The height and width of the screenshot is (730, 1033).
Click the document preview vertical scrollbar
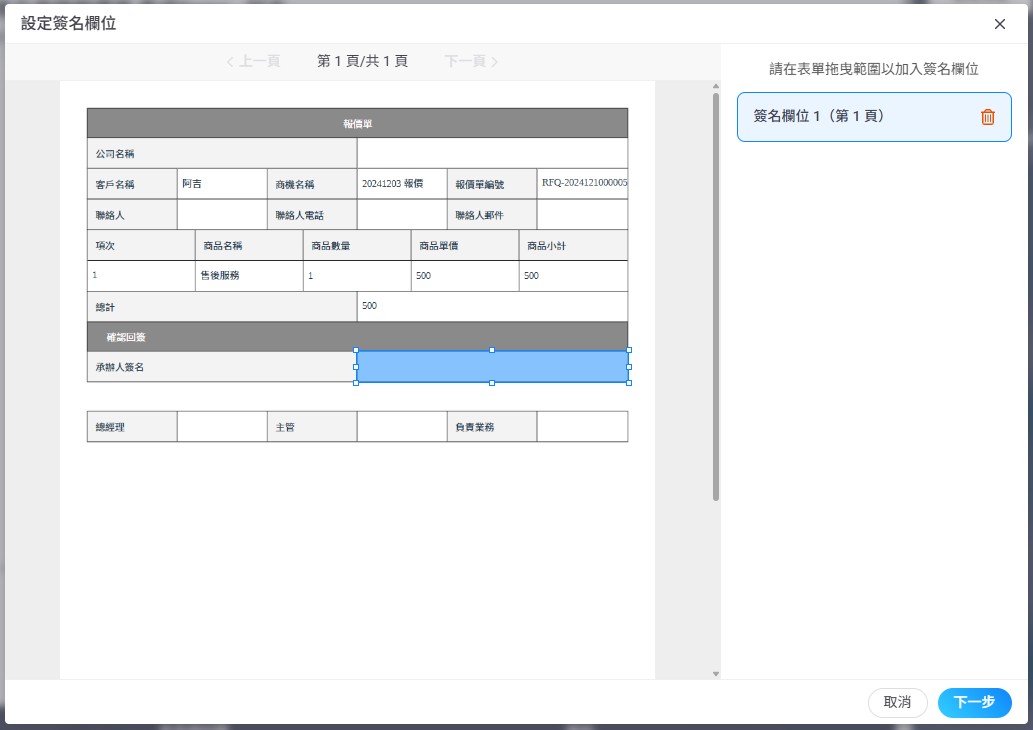coord(715,300)
